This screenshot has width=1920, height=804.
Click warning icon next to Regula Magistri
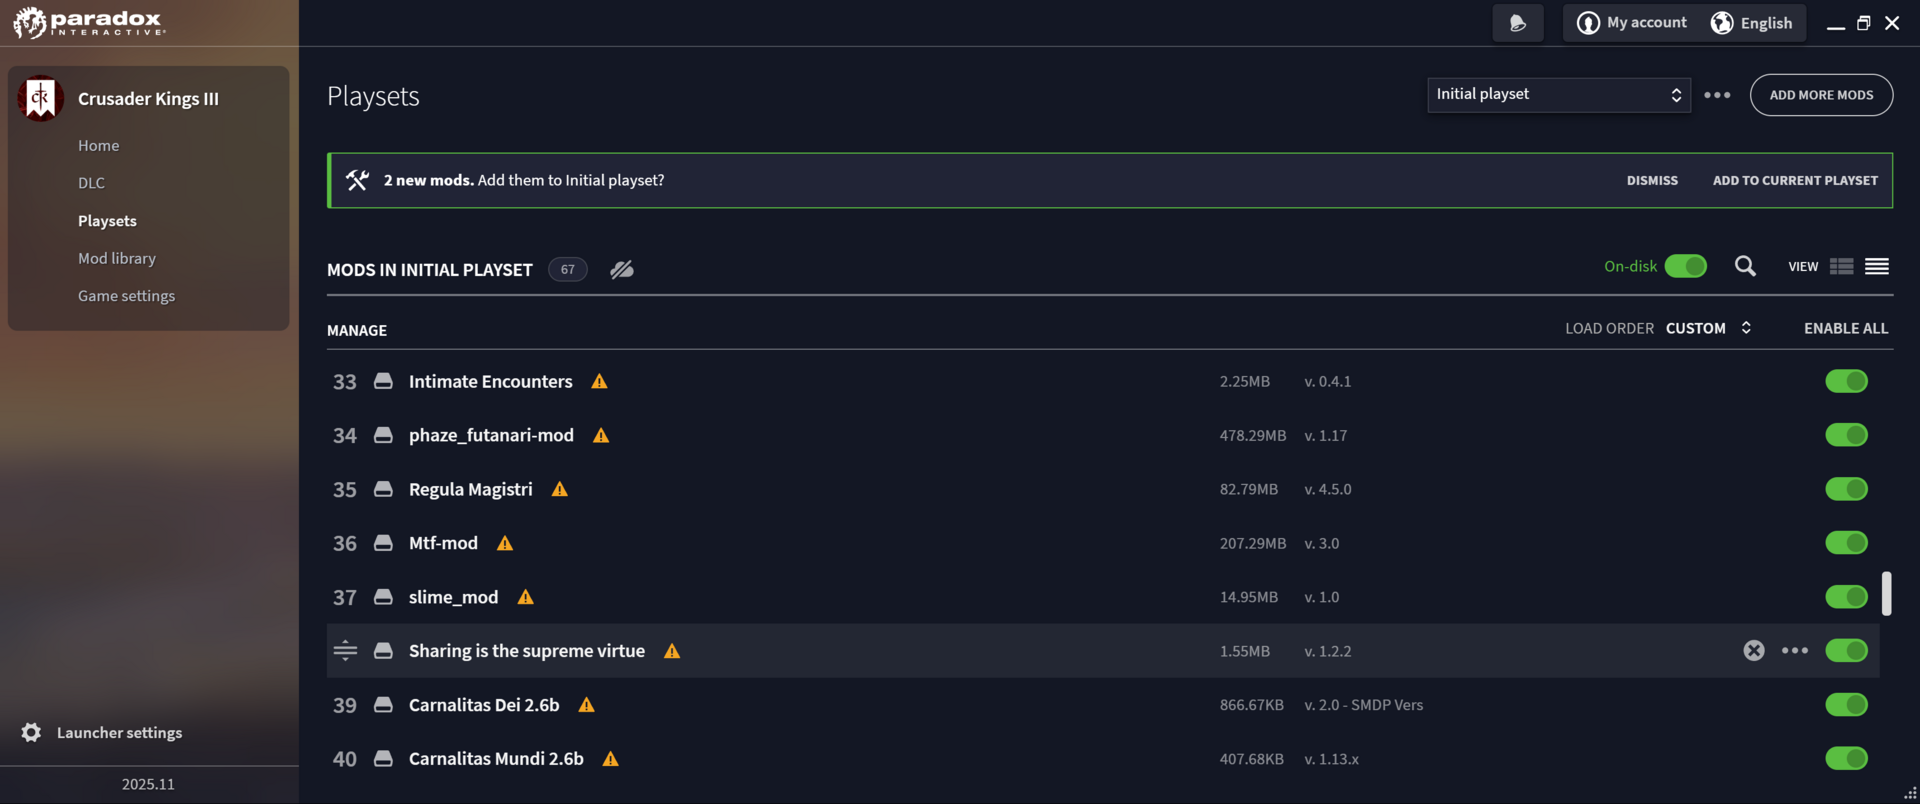point(560,489)
